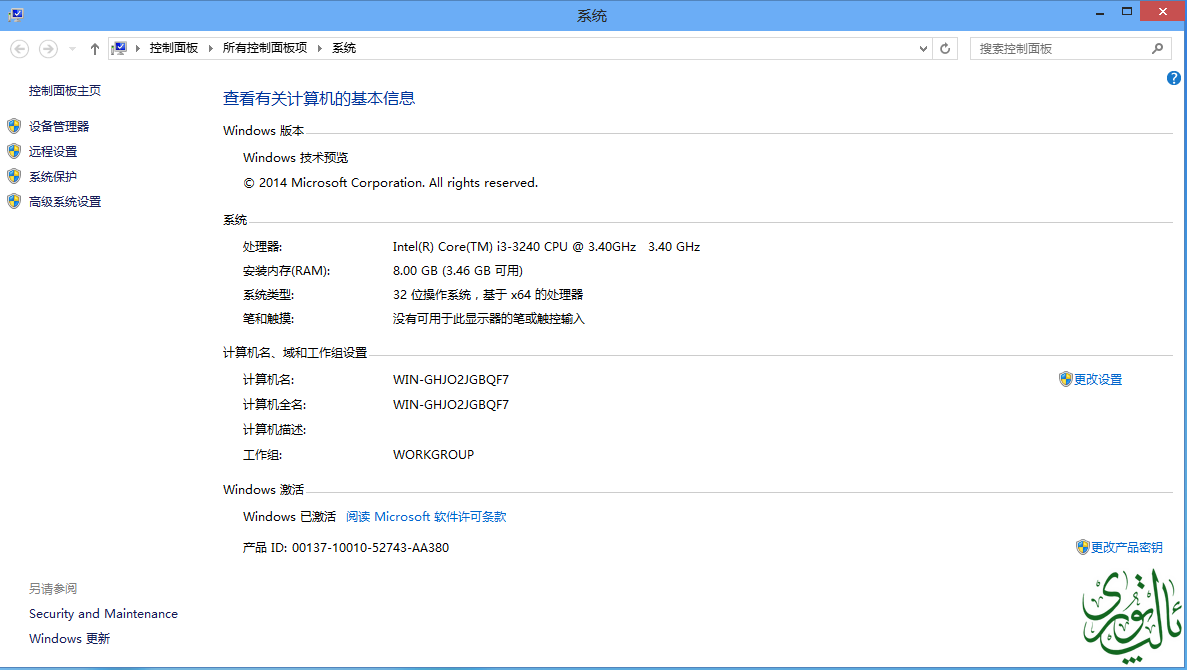This screenshot has height=670, width=1187.
Task: Maximize the 系统 window
Action: pyautogui.click(x=1127, y=12)
